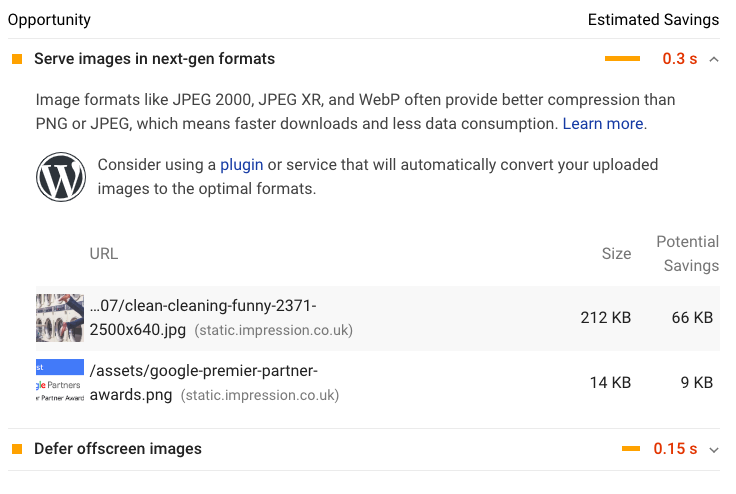736x494 pixels.
Task: Click the orange savings bar for 0.3 s
Action: pyautogui.click(x=622, y=59)
